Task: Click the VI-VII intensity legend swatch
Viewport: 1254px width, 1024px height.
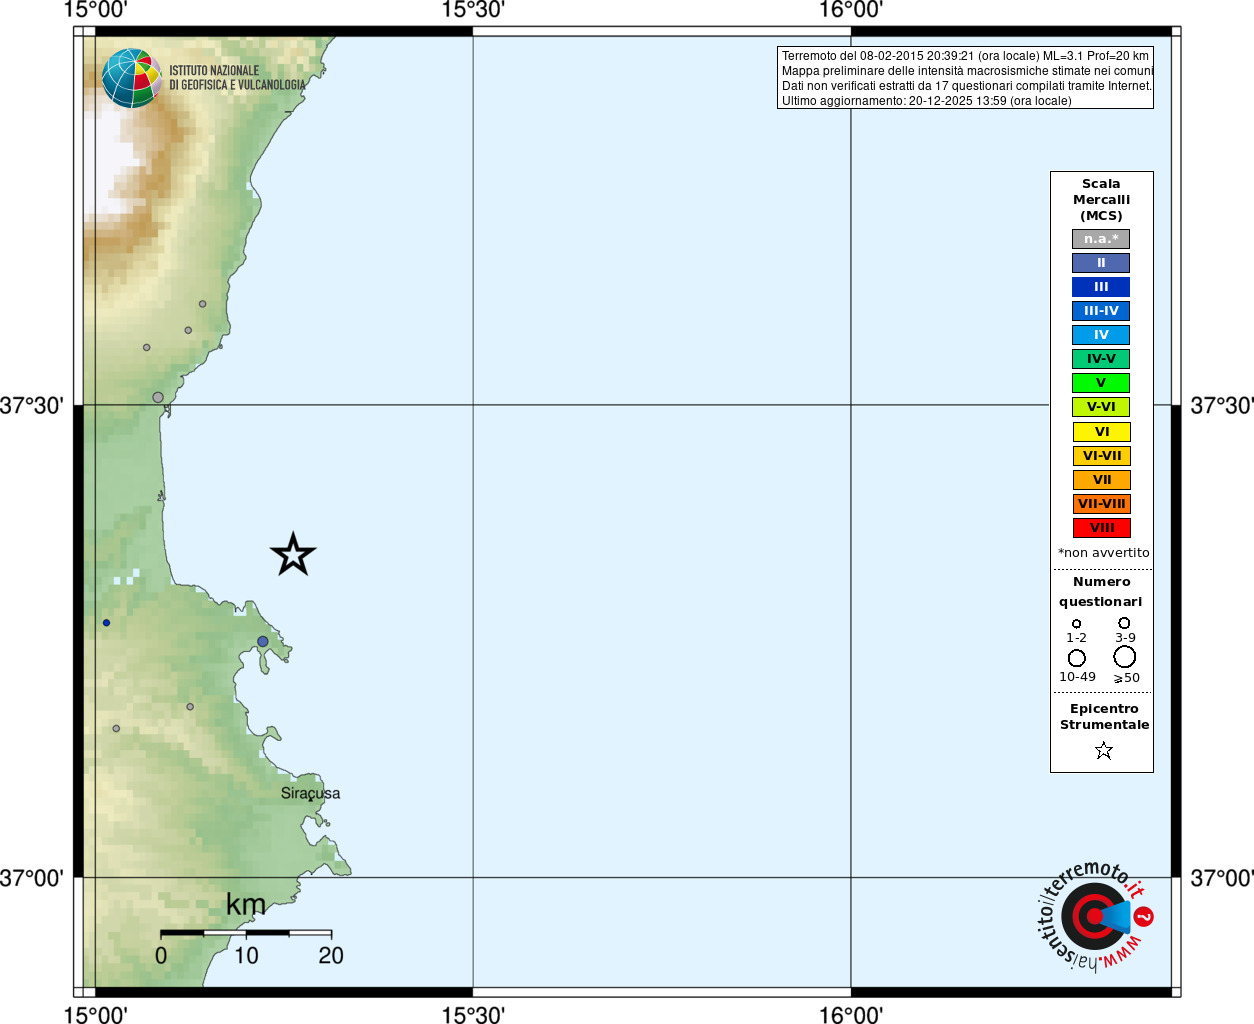Action: pyautogui.click(x=1101, y=456)
